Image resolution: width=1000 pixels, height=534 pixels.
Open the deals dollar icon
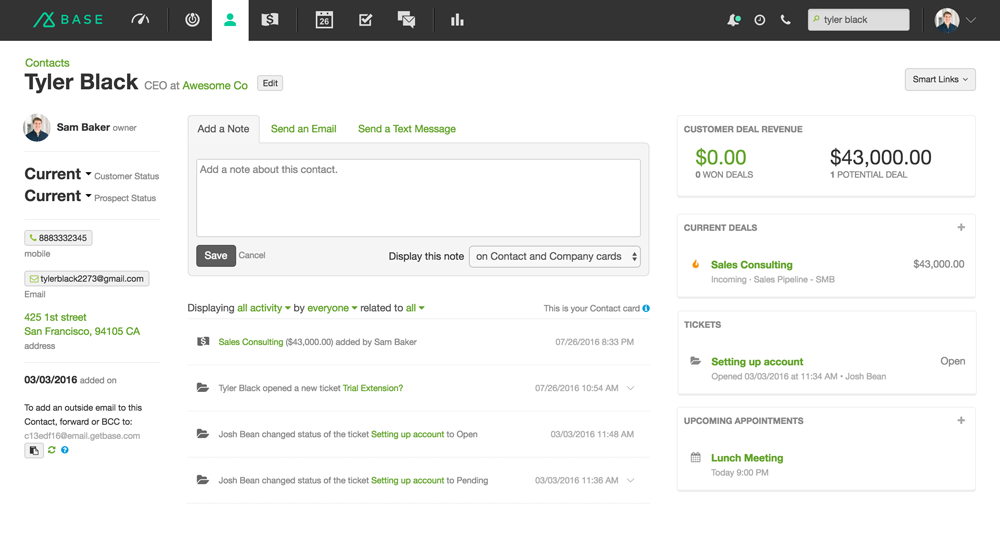[x=270, y=20]
